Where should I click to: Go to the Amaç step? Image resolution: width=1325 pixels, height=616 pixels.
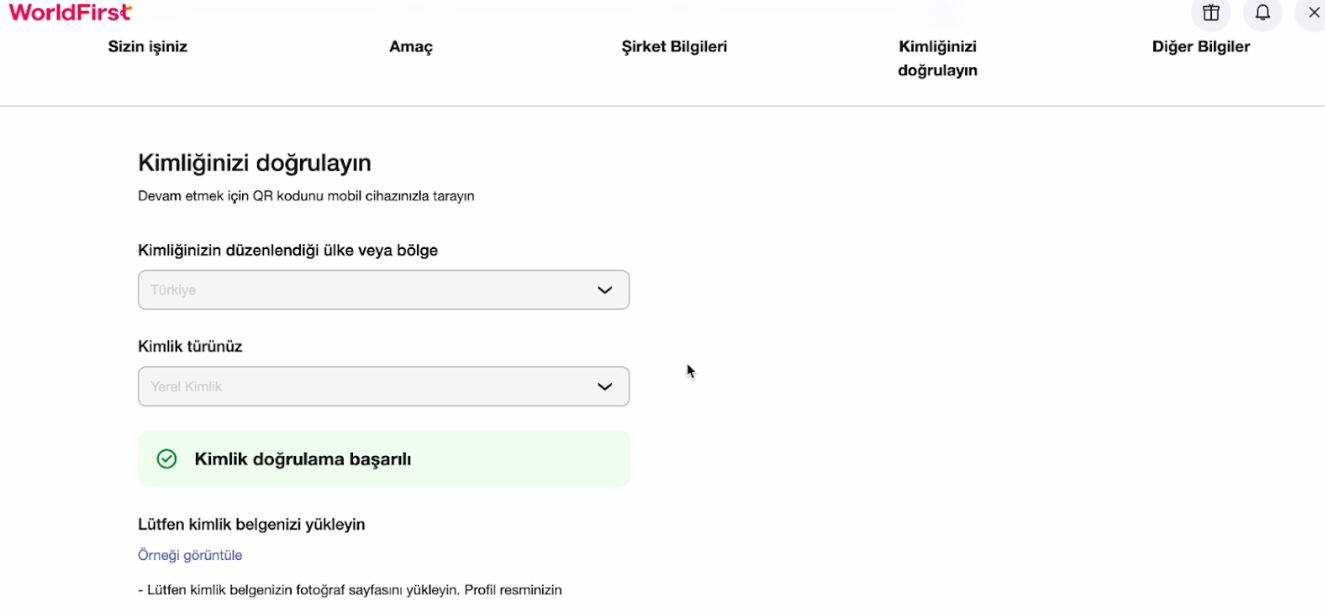pyautogui.click(x=411, y=47)
